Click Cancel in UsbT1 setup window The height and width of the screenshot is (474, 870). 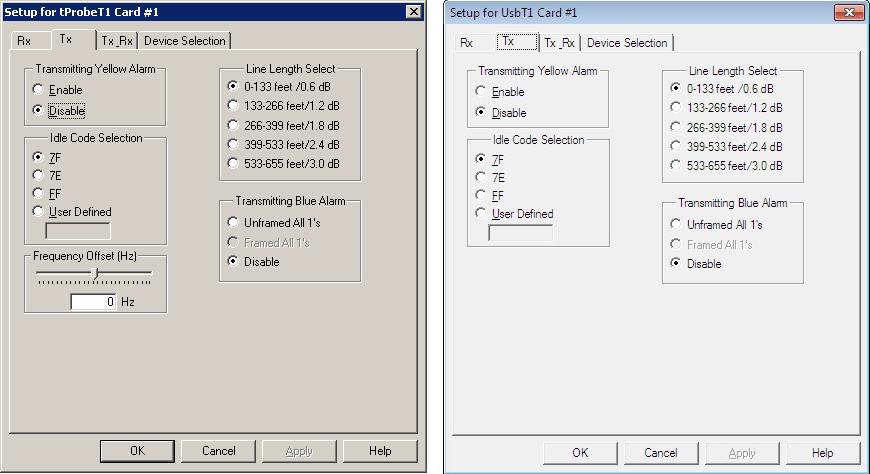pos(661,453)
